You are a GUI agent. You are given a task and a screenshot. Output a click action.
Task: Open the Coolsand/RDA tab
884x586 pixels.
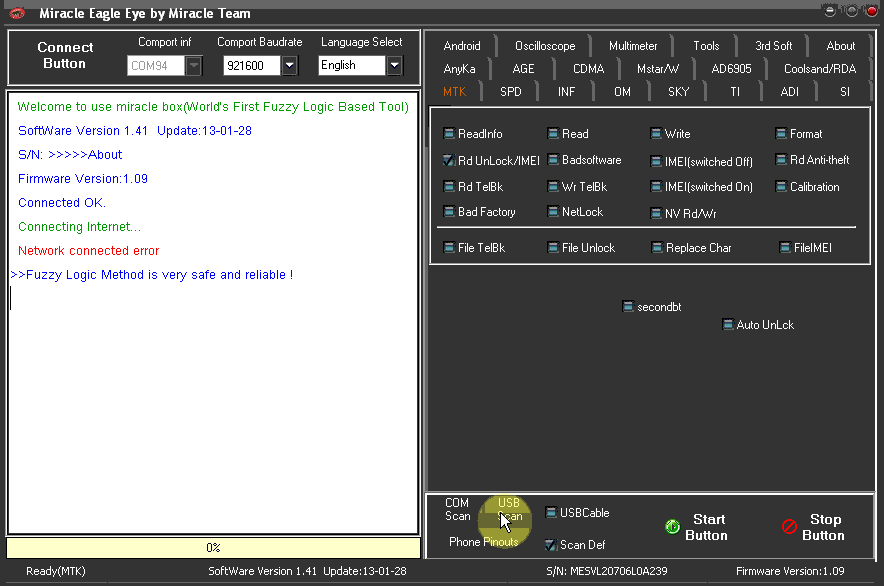coord(820,69)
